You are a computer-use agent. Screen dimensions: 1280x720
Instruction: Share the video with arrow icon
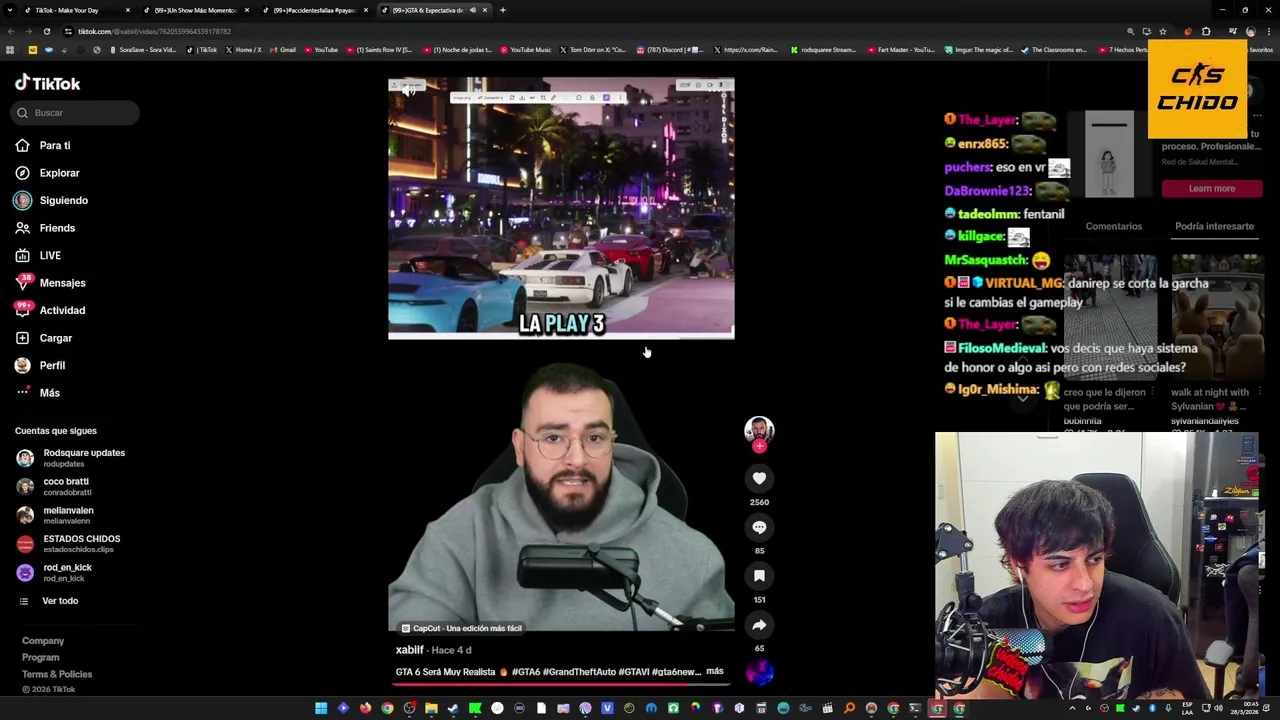click(x=759, y=625)
